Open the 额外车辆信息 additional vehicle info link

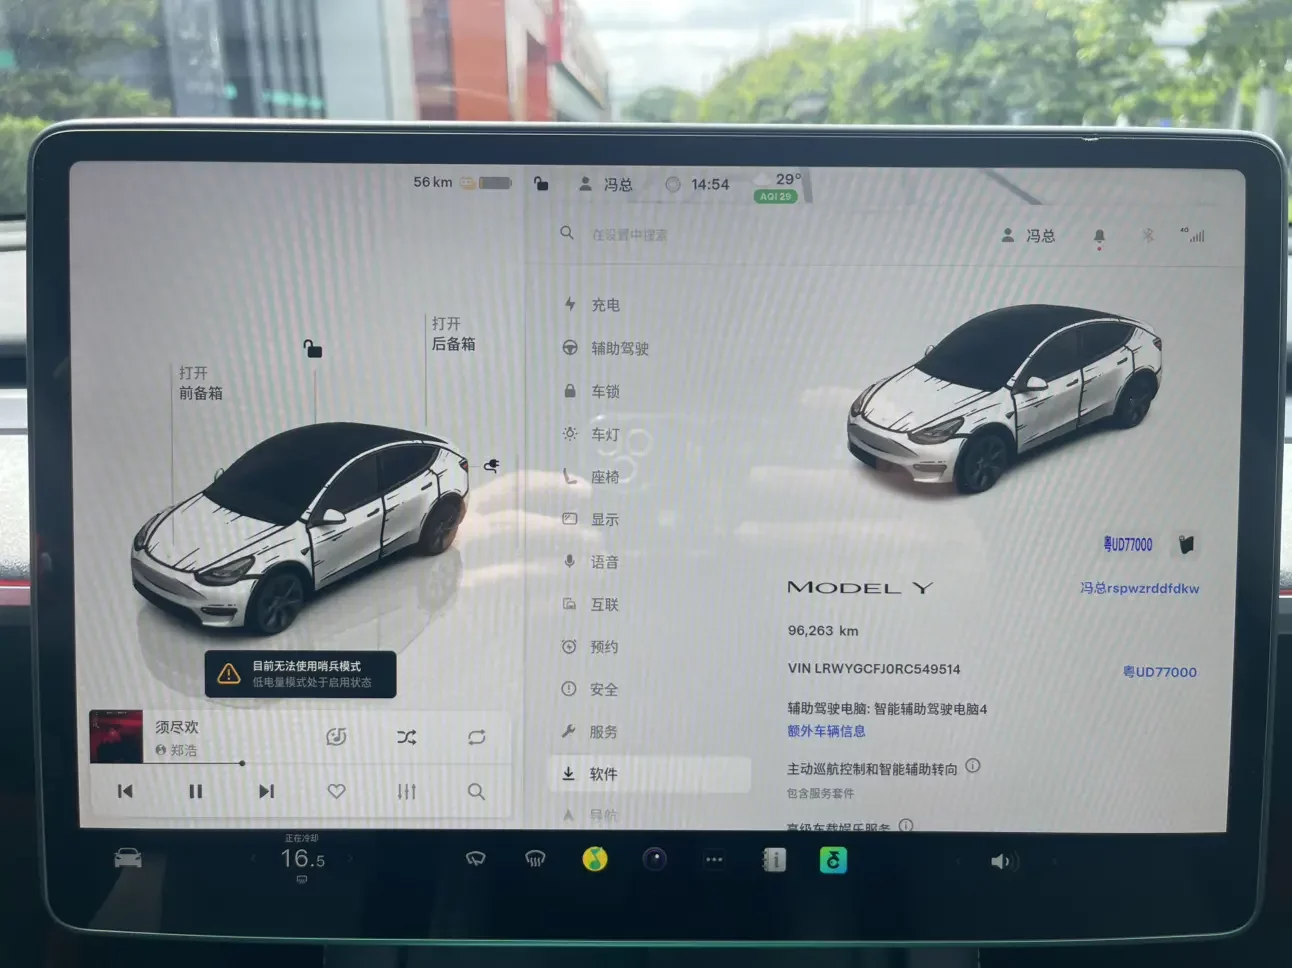click(826, 731)
